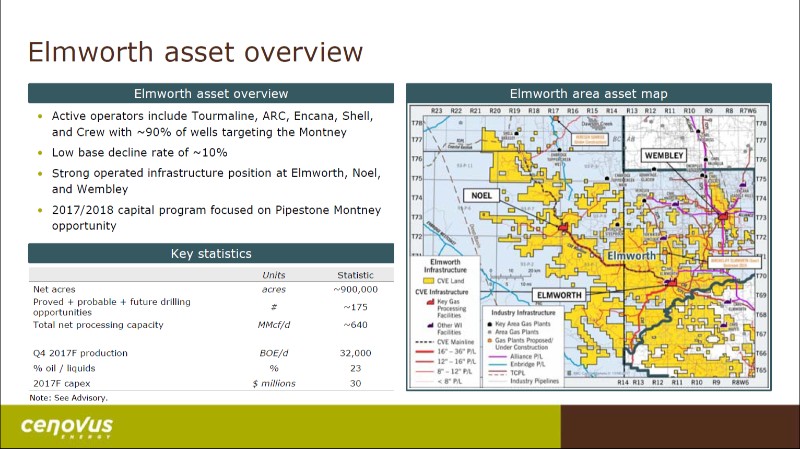The width and height of the screenshot is (800, 449).
Task: Click the 'Key statistics' header bar
Action: tap(211, 254)
